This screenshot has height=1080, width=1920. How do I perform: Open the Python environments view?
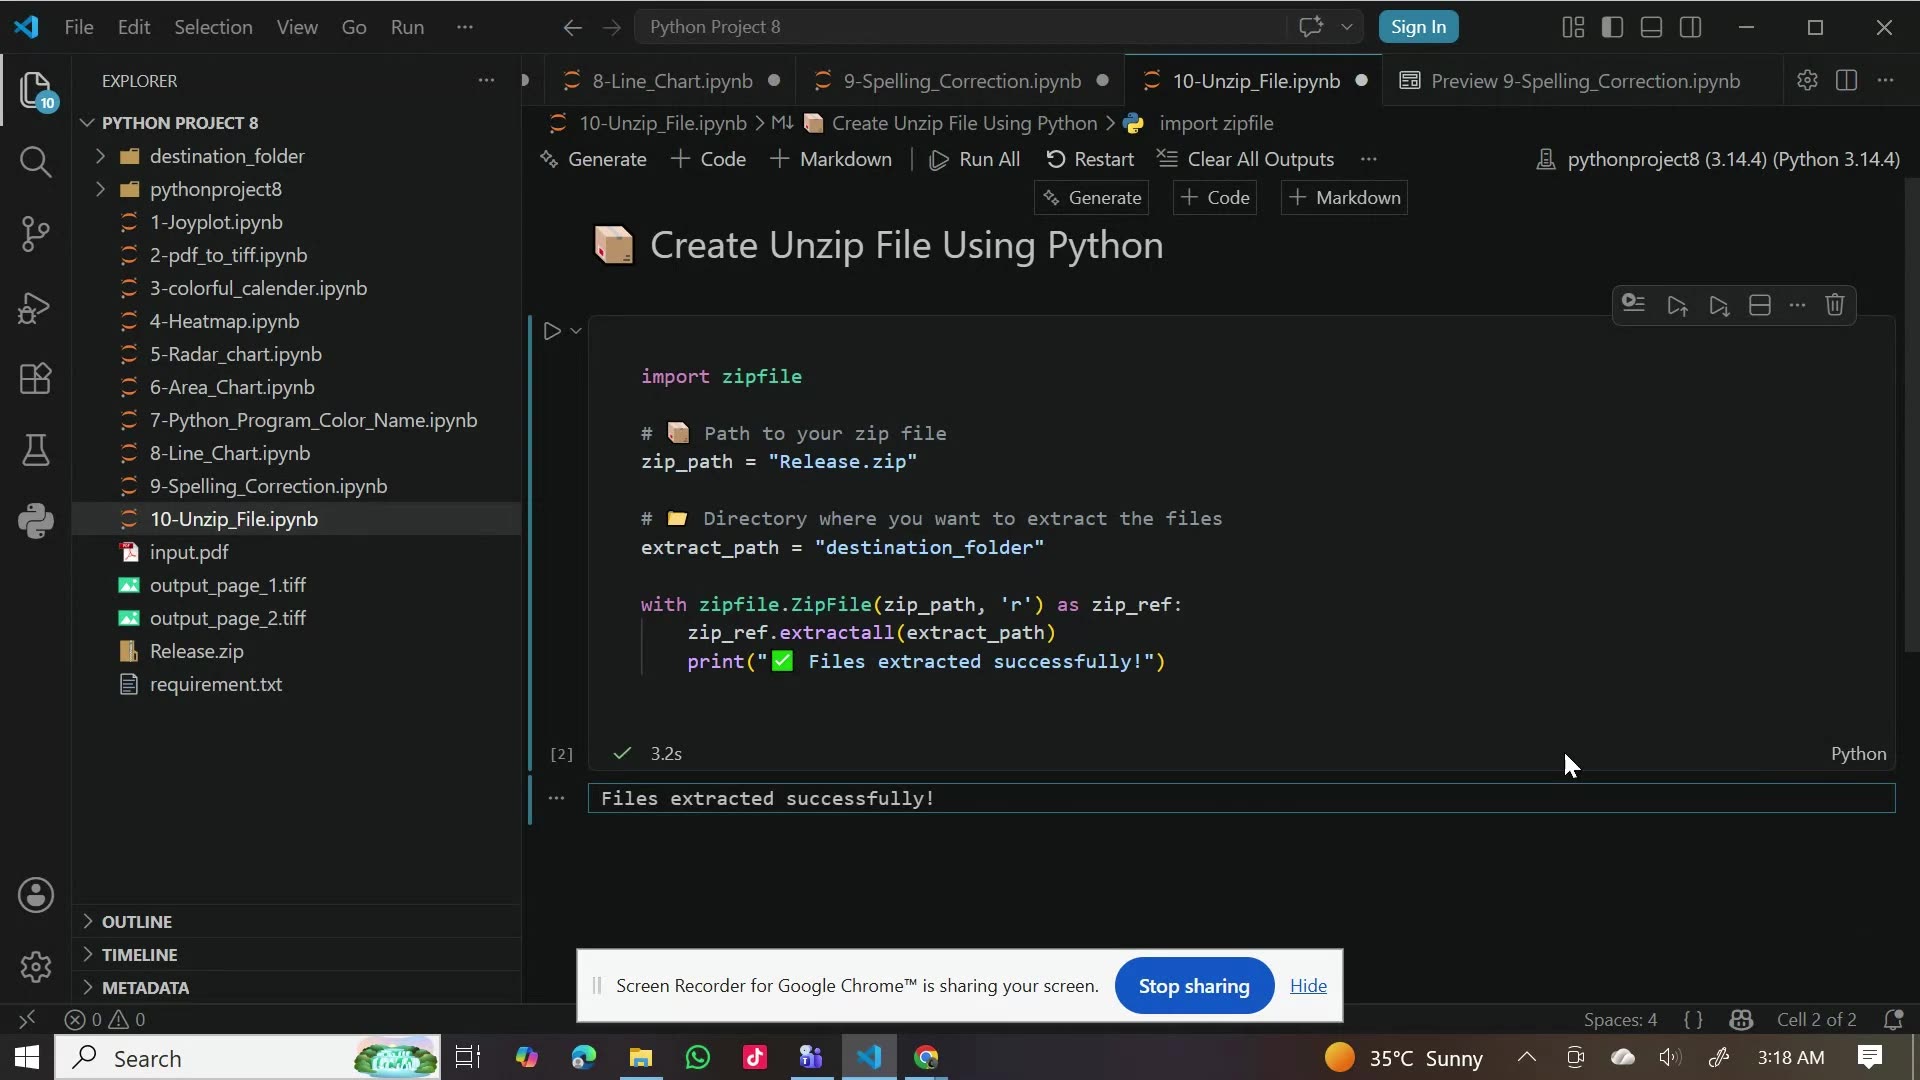[x=36, y=521]
